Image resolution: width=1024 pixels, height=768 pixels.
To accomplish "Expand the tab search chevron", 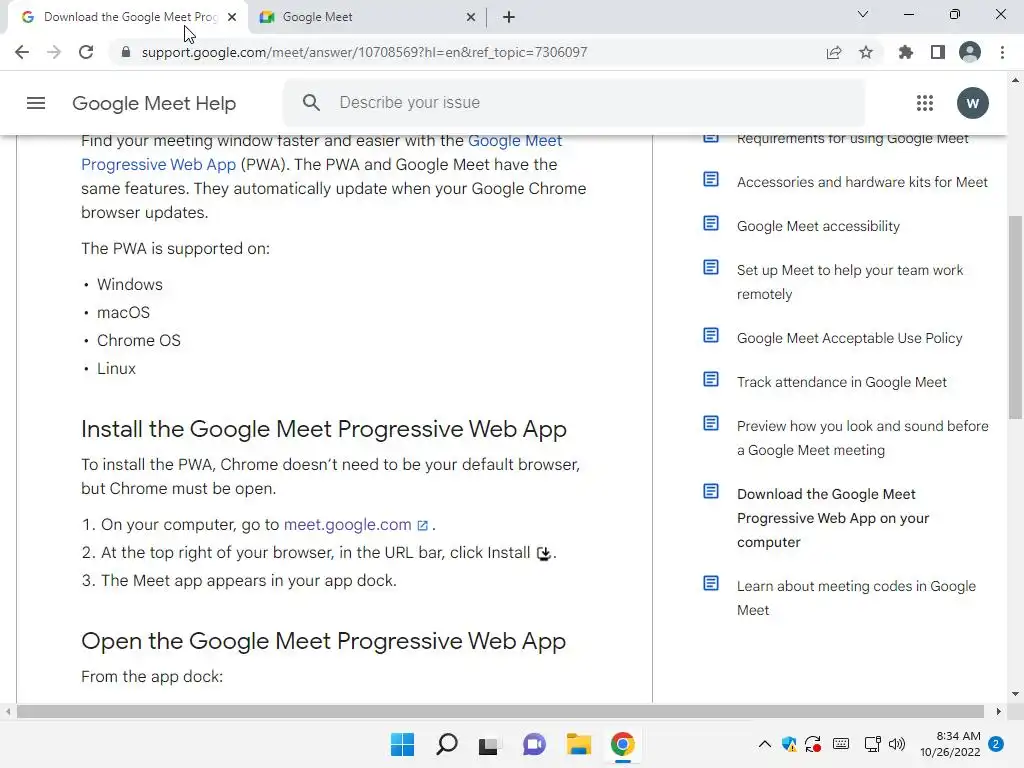I will [863, 14].
